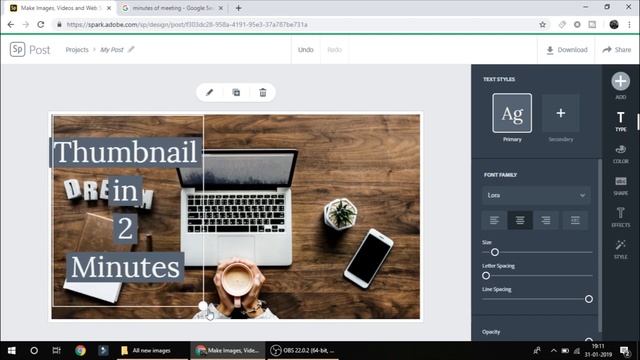This screenshot has width=640, height=360.
Task: Click the pencil edit icon above canvas
Action: (x=209, y=93)
